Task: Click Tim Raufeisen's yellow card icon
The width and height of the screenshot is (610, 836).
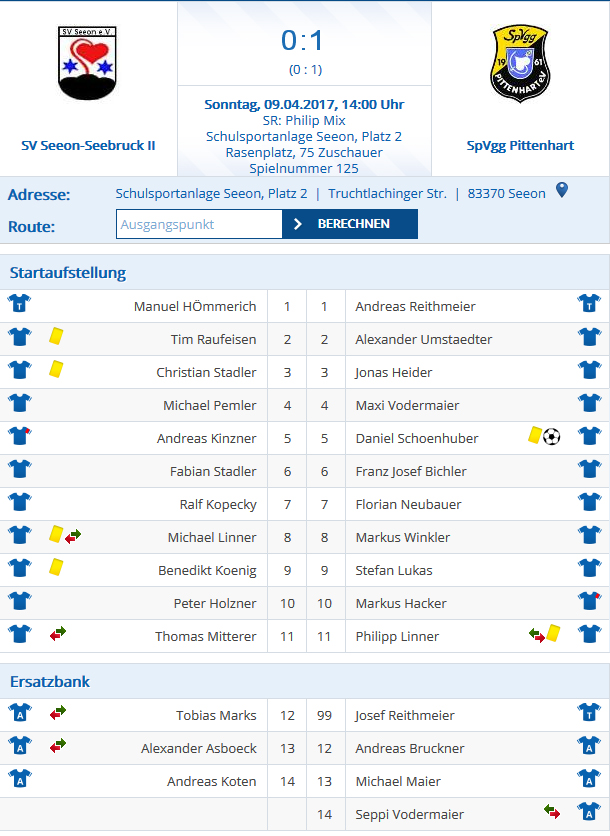Action: [x=56, y=336]
